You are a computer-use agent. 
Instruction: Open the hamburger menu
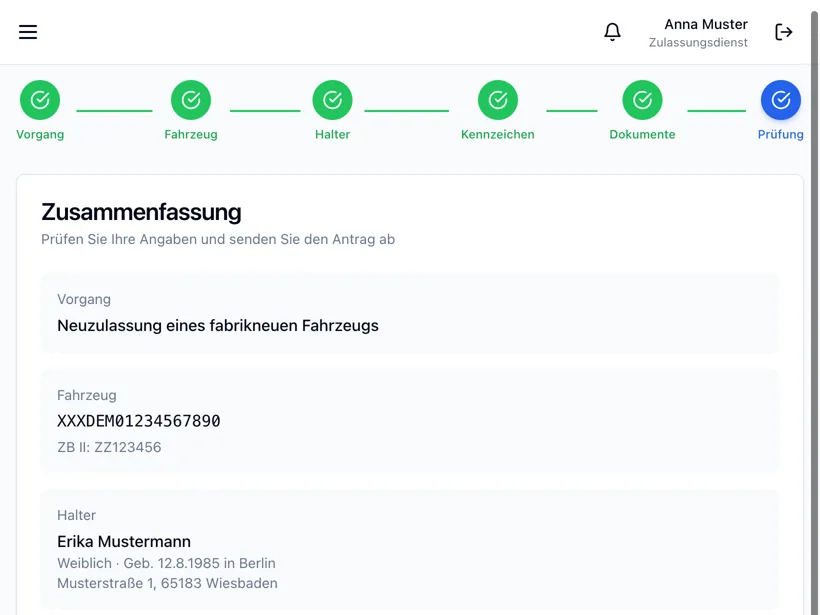tap(28, 32)
